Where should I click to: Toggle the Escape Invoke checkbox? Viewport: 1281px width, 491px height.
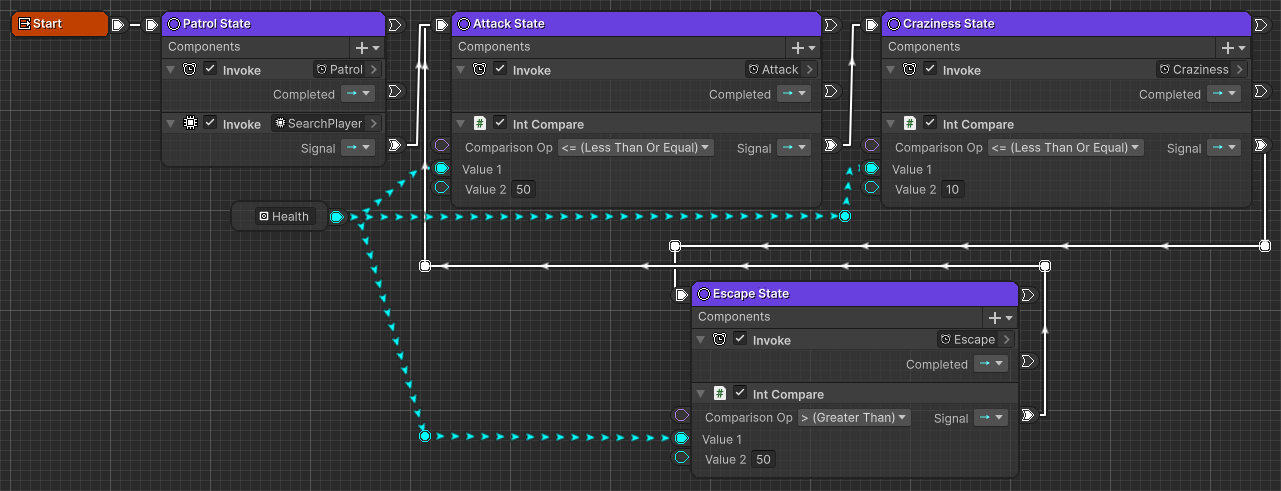pyautogui.click(x=740, y=340)
